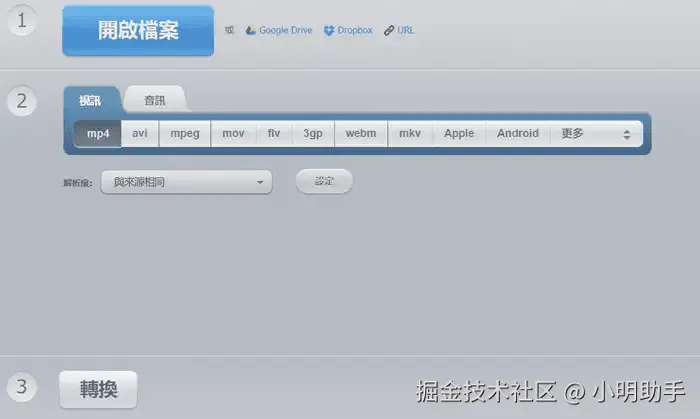Select the webm format

click(361, 133)
